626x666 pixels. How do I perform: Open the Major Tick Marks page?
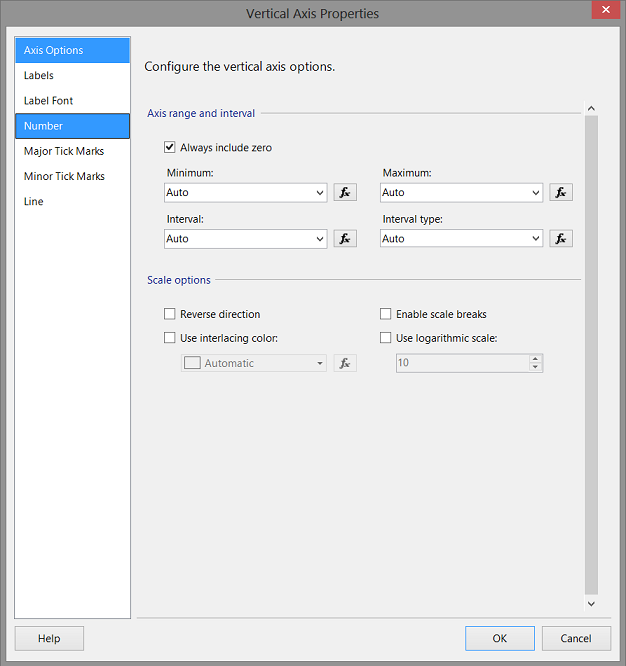coord(64,151)
